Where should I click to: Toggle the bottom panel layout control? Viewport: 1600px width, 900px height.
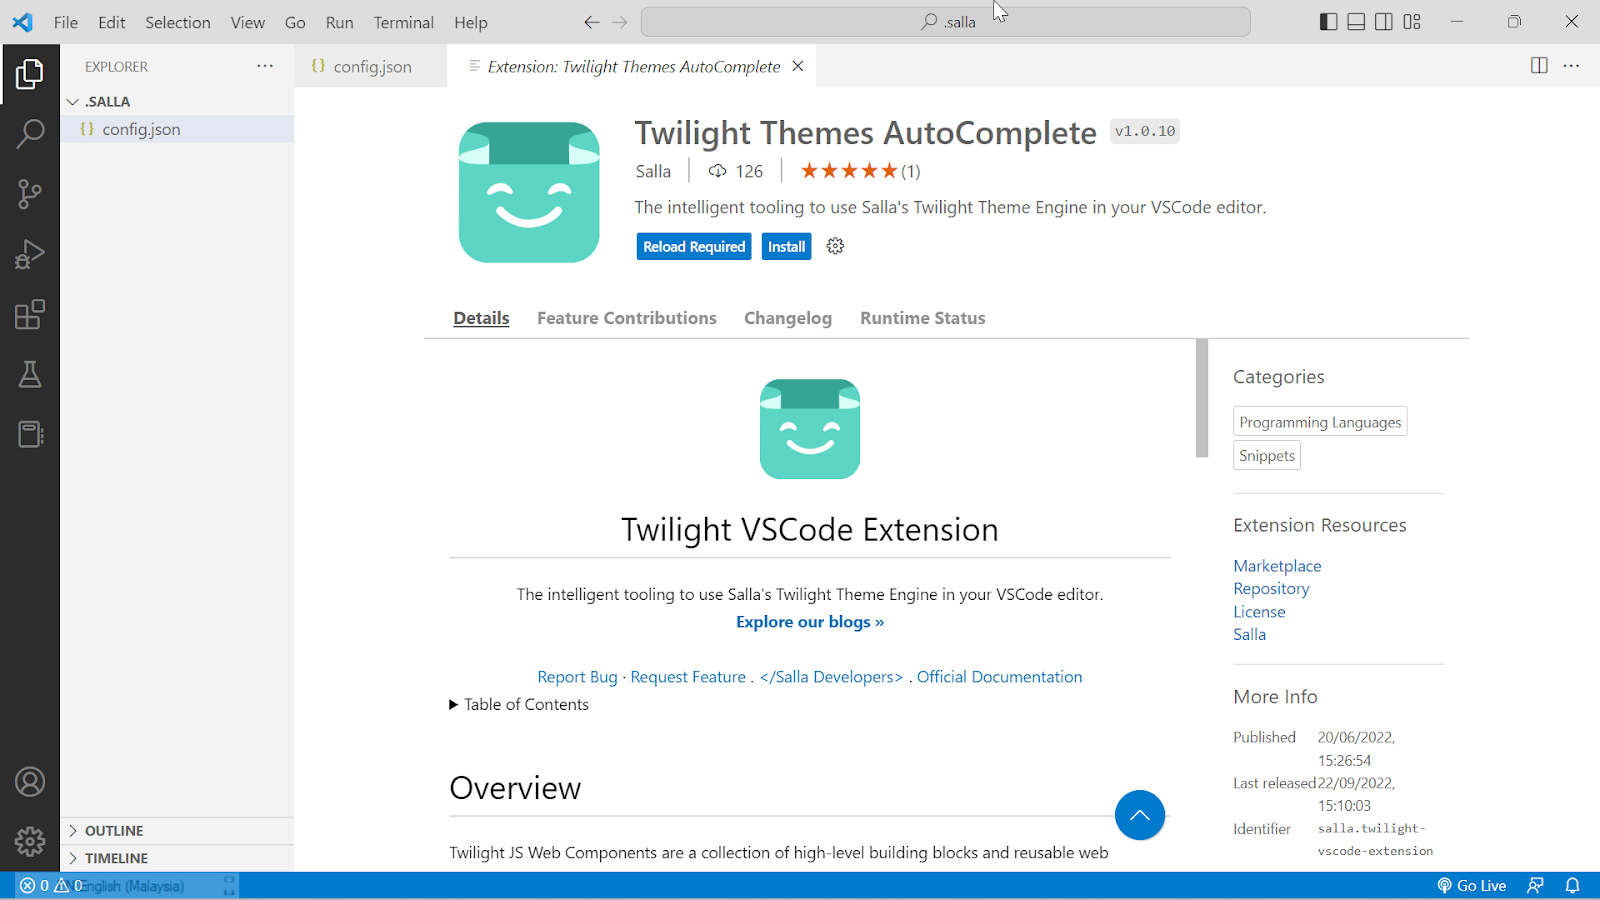pos(1355,21)
